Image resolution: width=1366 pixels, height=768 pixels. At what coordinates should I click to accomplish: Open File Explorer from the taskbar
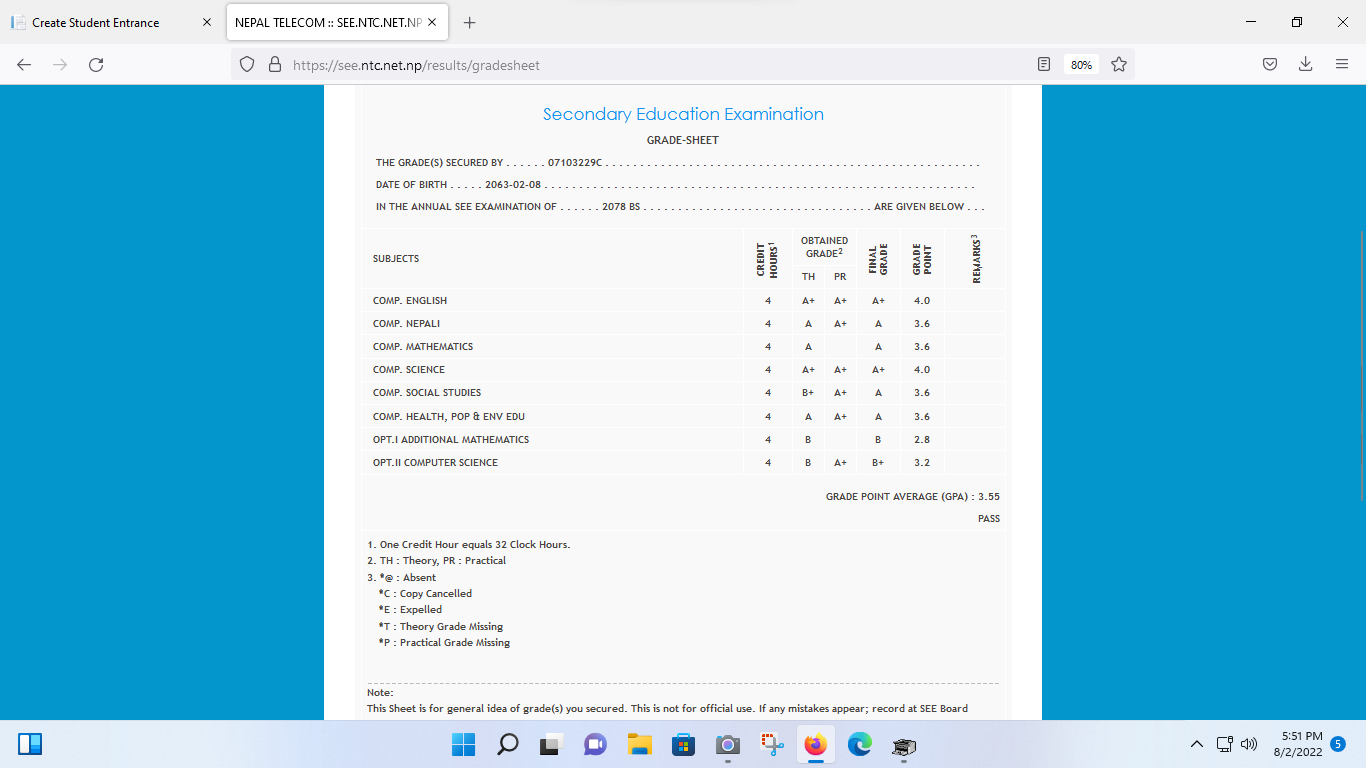pyautogui.click(x=639, y=745)
